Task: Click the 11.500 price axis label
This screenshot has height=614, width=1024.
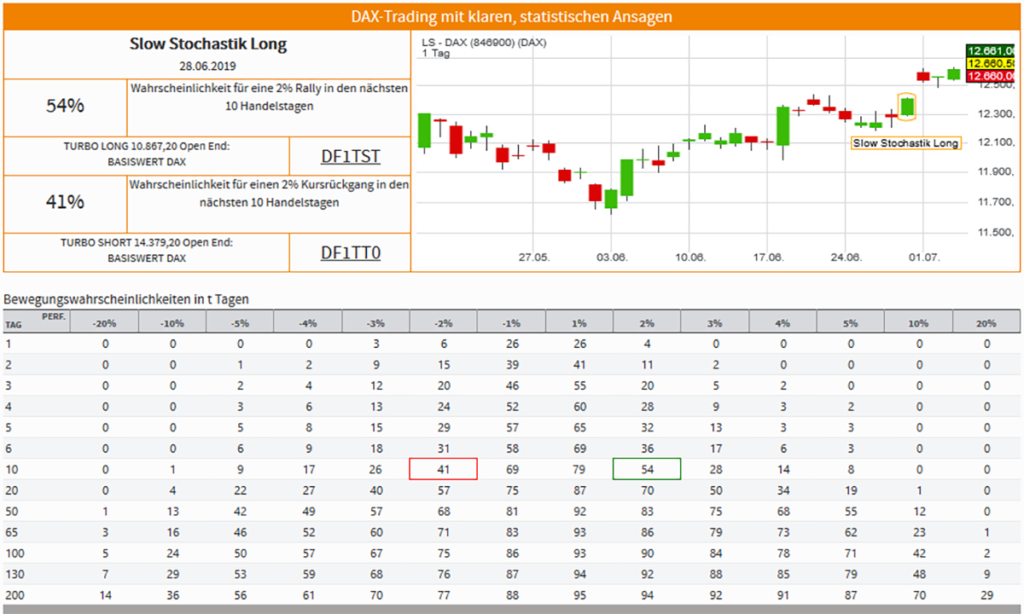Action: (996, 233)
